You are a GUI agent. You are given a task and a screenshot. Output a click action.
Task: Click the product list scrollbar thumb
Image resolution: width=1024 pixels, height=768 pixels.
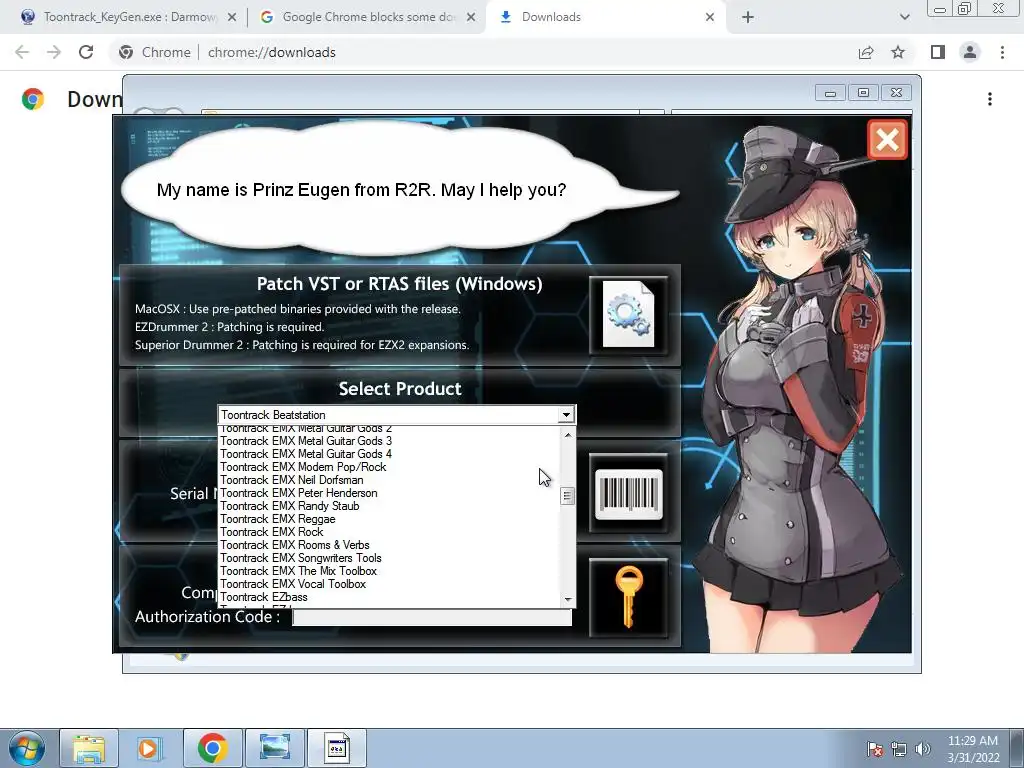pyautogui.click(x=568, y=496)
